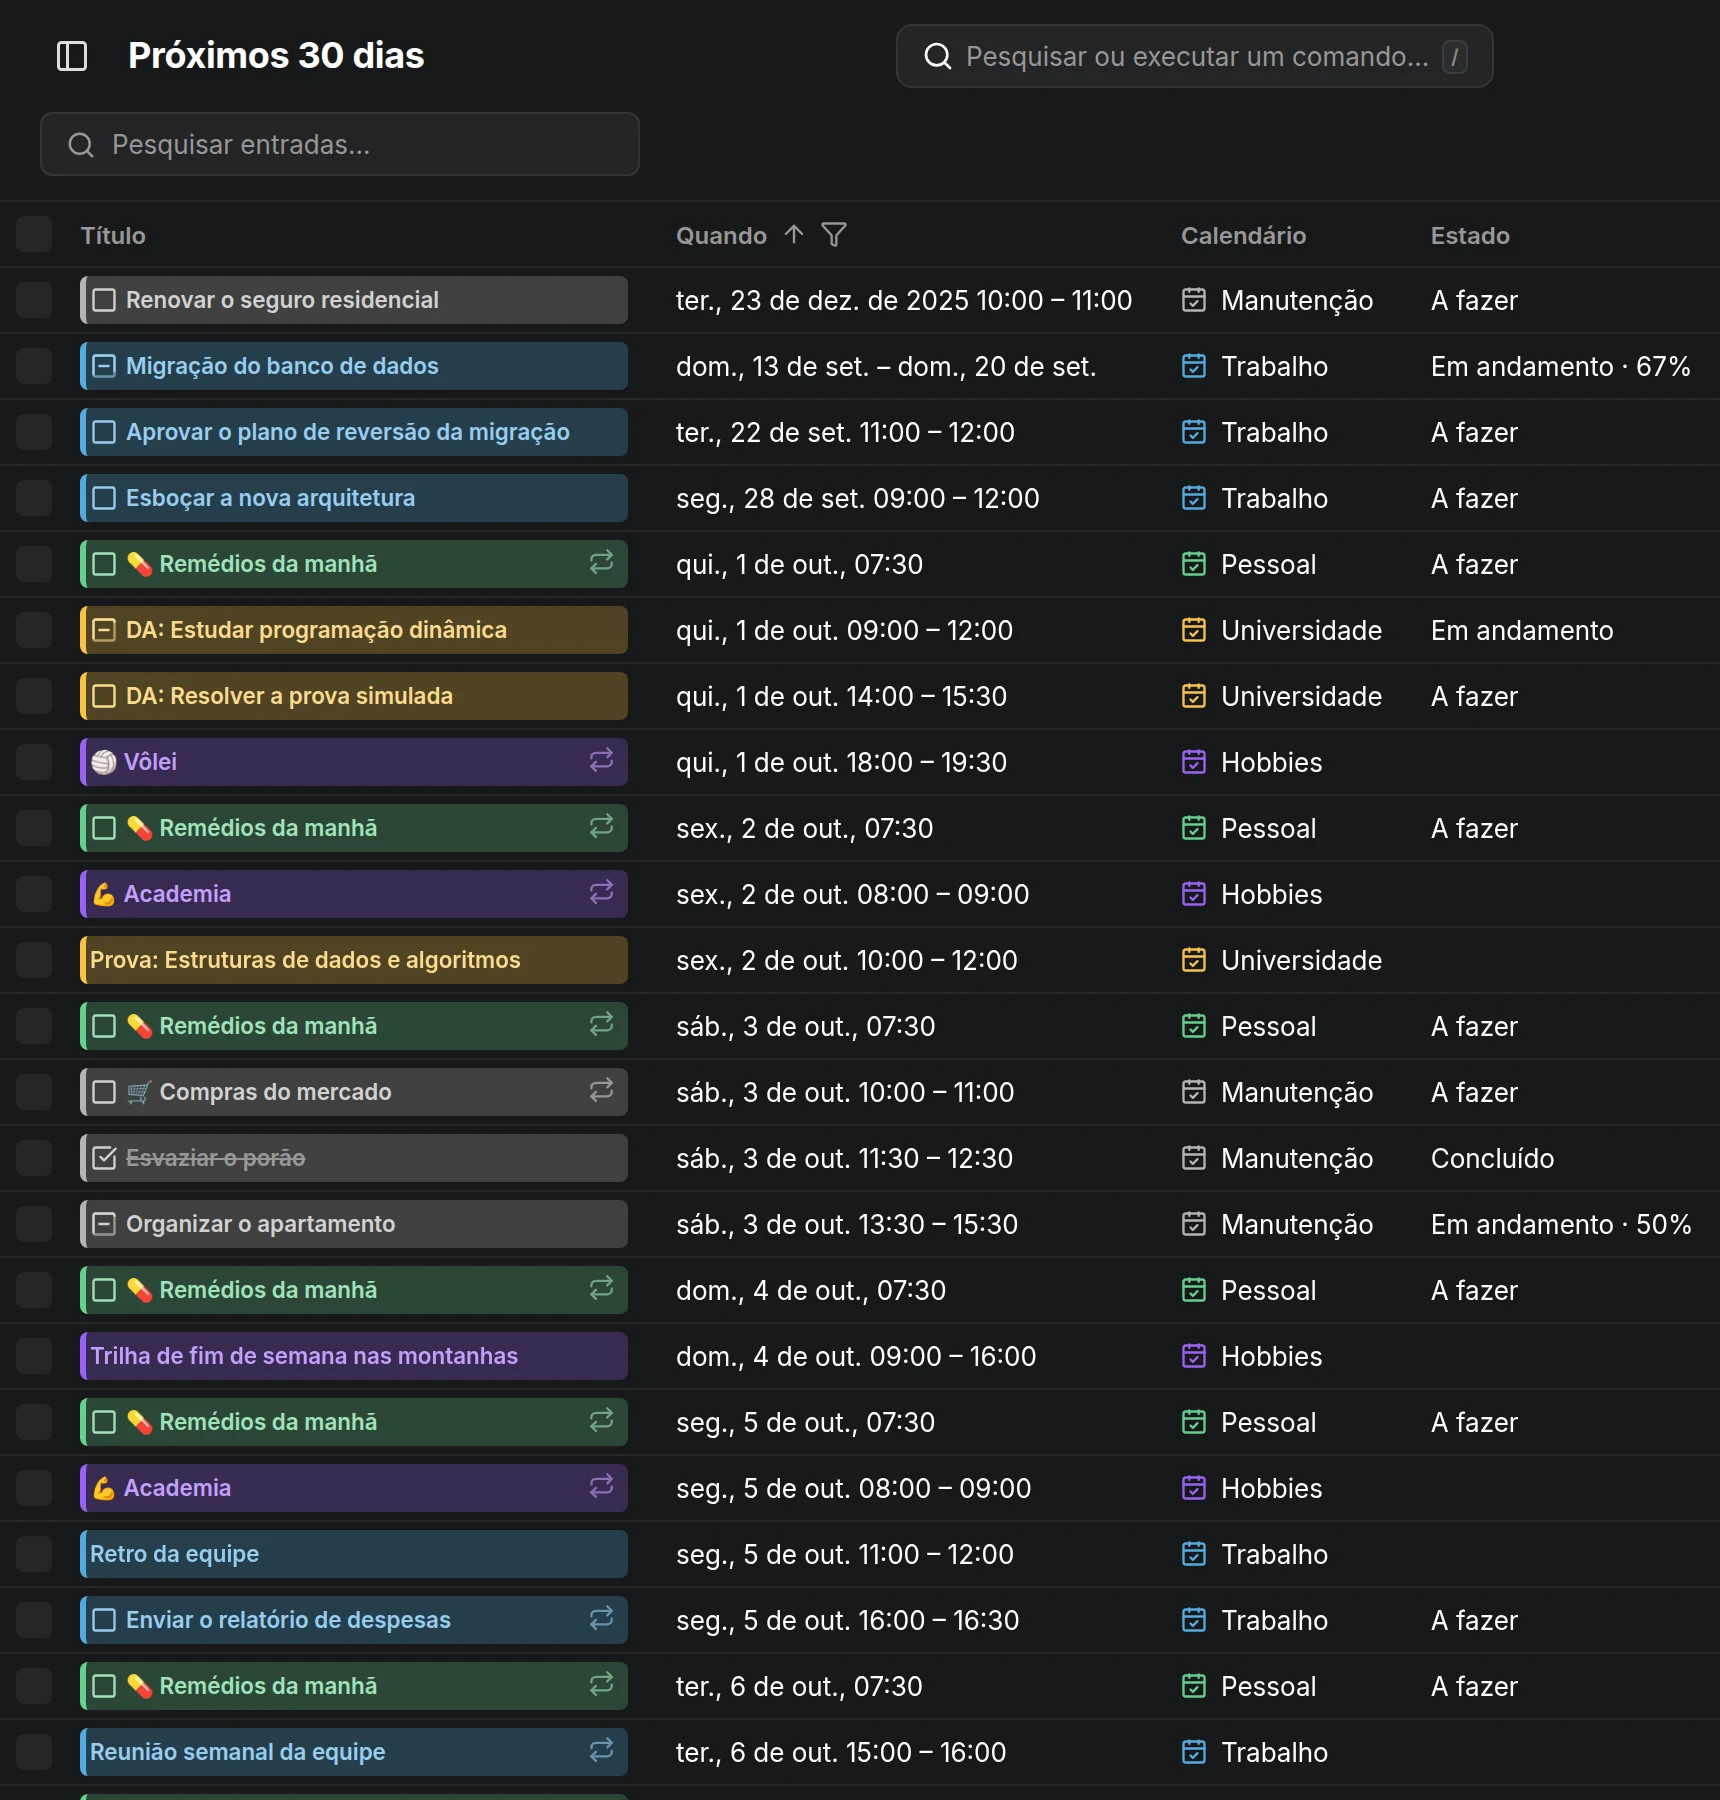Click the Próximos 30 dias heading
Screen dimensions: 1720x1800
click(276, 56)
